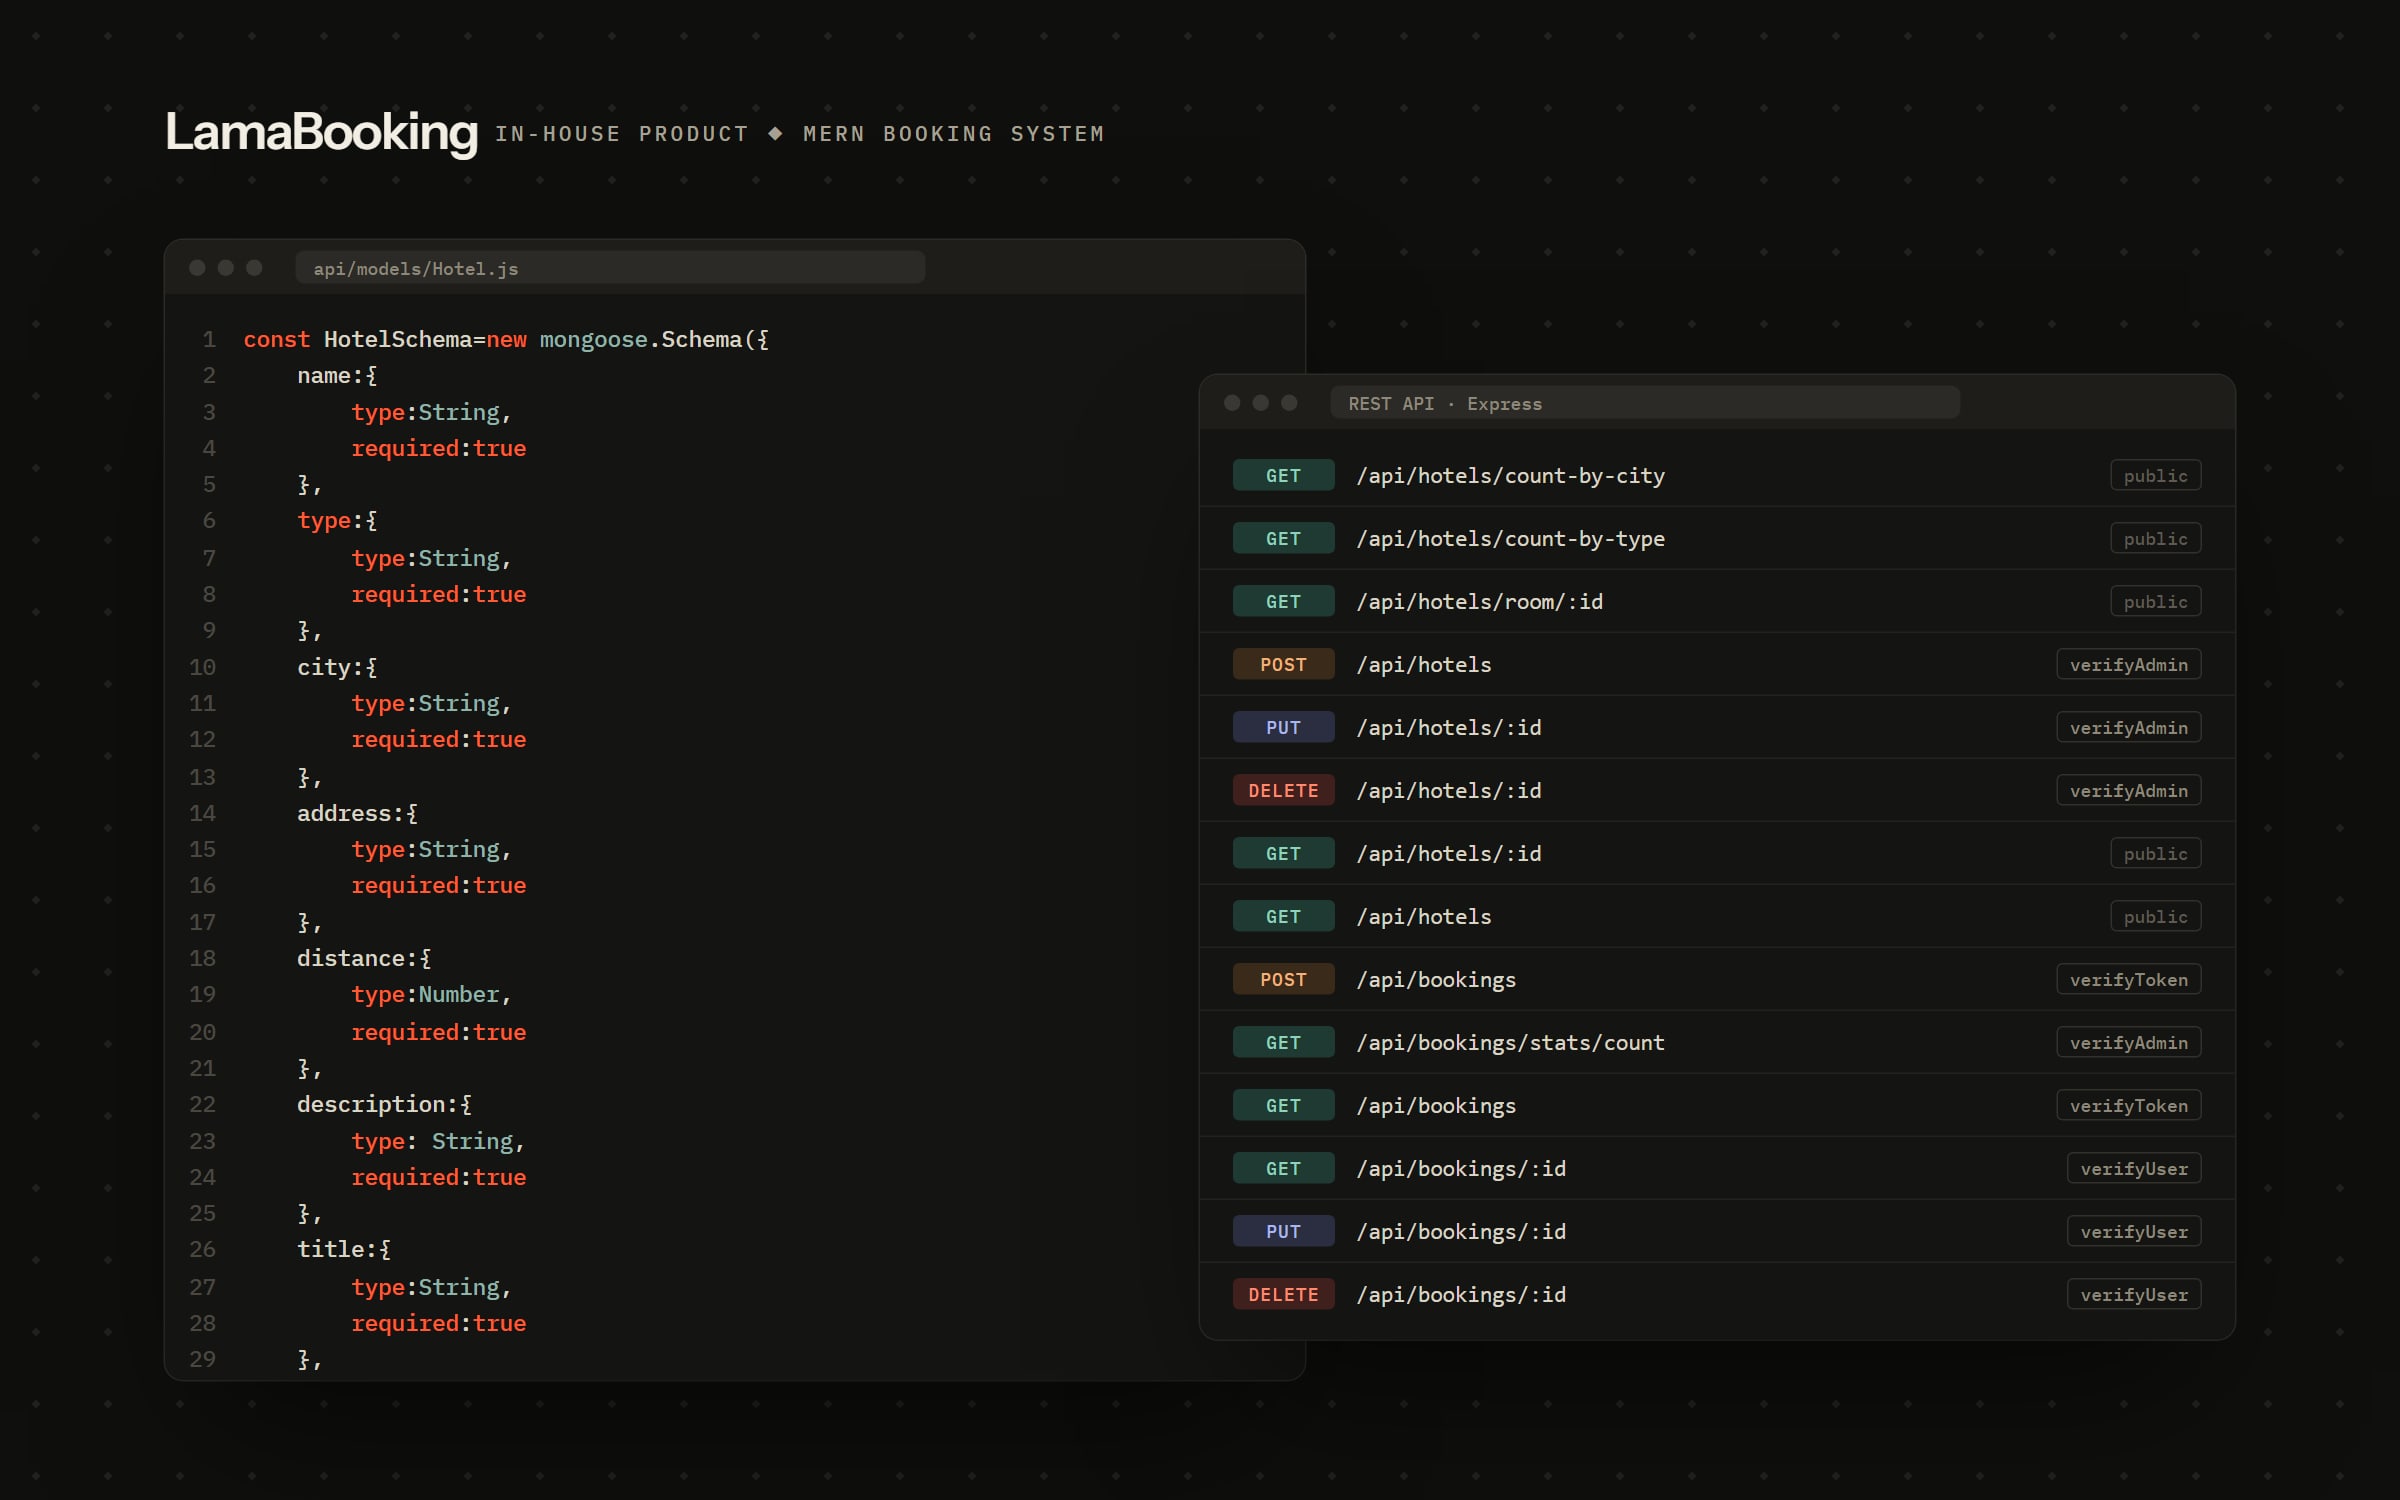Screen dimensions: 2400x1500
Task: Click the POST badge for /api/hotels
Action: 1283,665
